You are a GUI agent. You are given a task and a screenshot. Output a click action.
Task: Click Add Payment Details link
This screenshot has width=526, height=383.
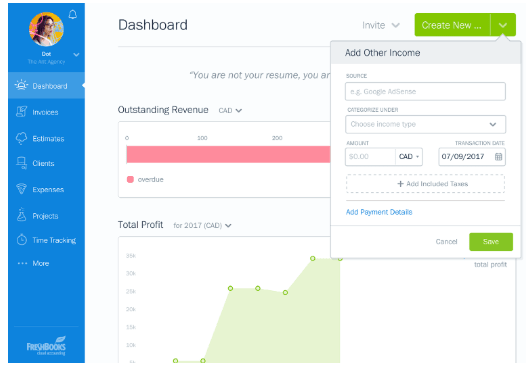pos(379,212)
